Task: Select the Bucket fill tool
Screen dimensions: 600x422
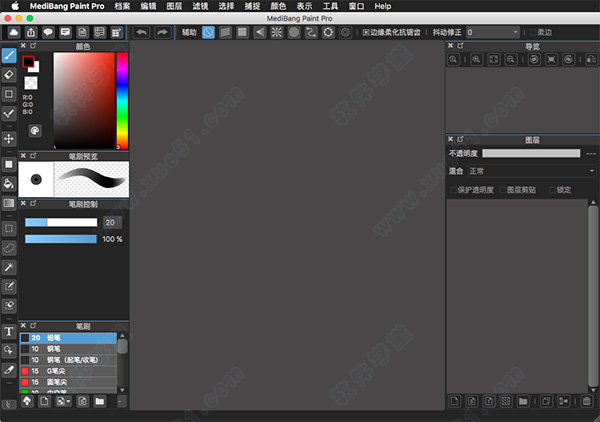Action: tap(9, 184)
